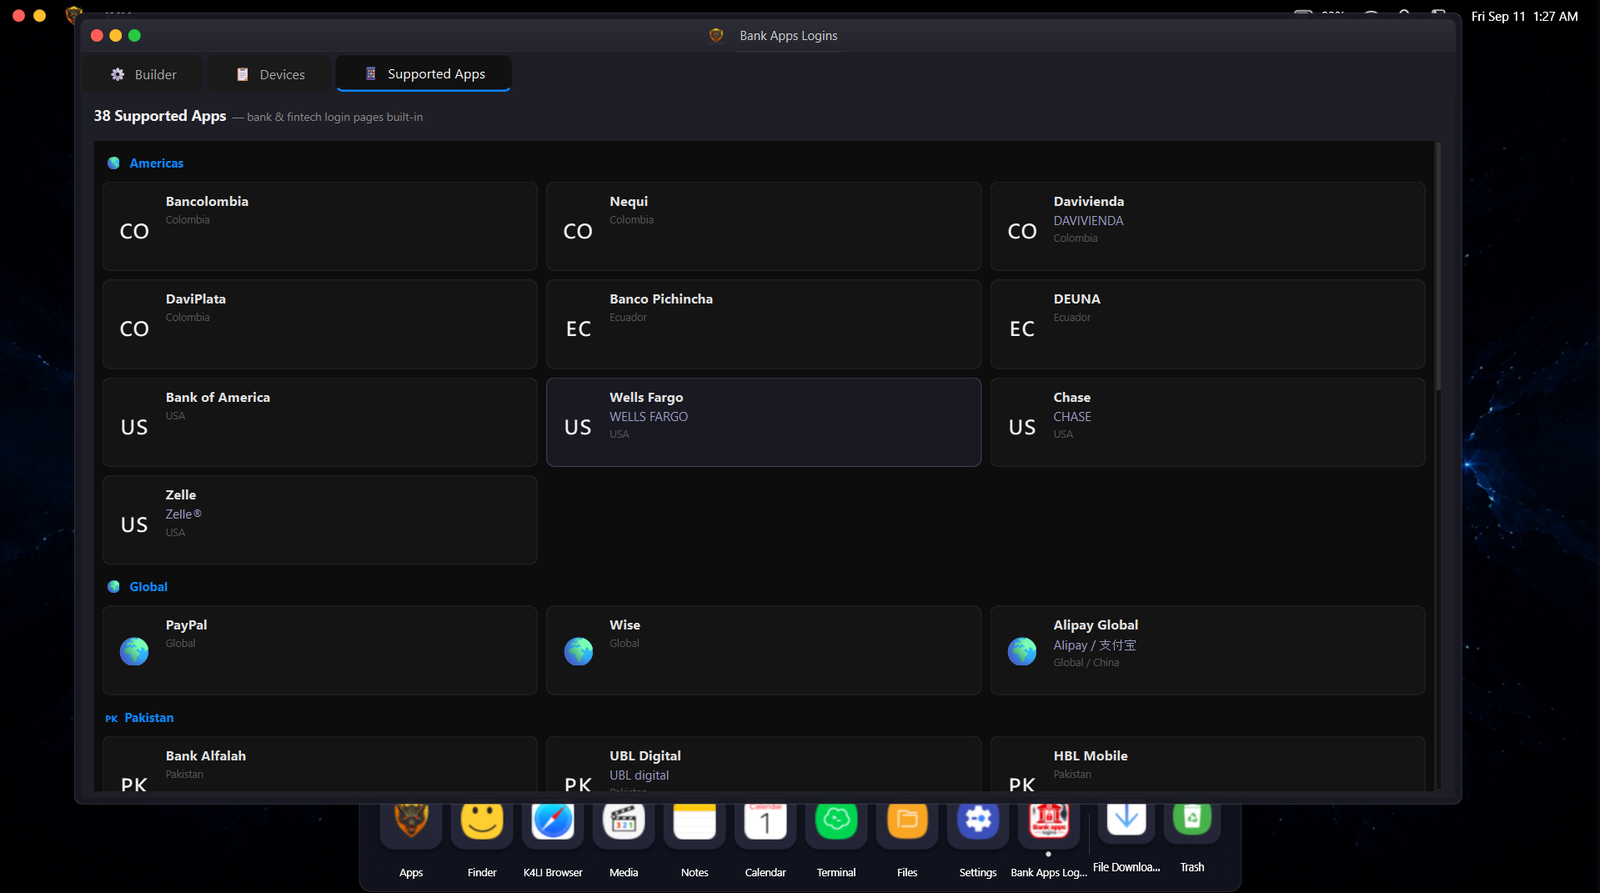Select the Nequi app card
This screenshot has height=893, width=1600.
[x=764, y=226]
